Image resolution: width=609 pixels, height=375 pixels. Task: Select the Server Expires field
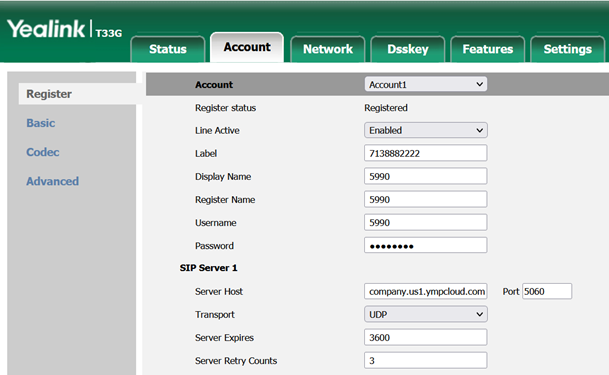426,337
